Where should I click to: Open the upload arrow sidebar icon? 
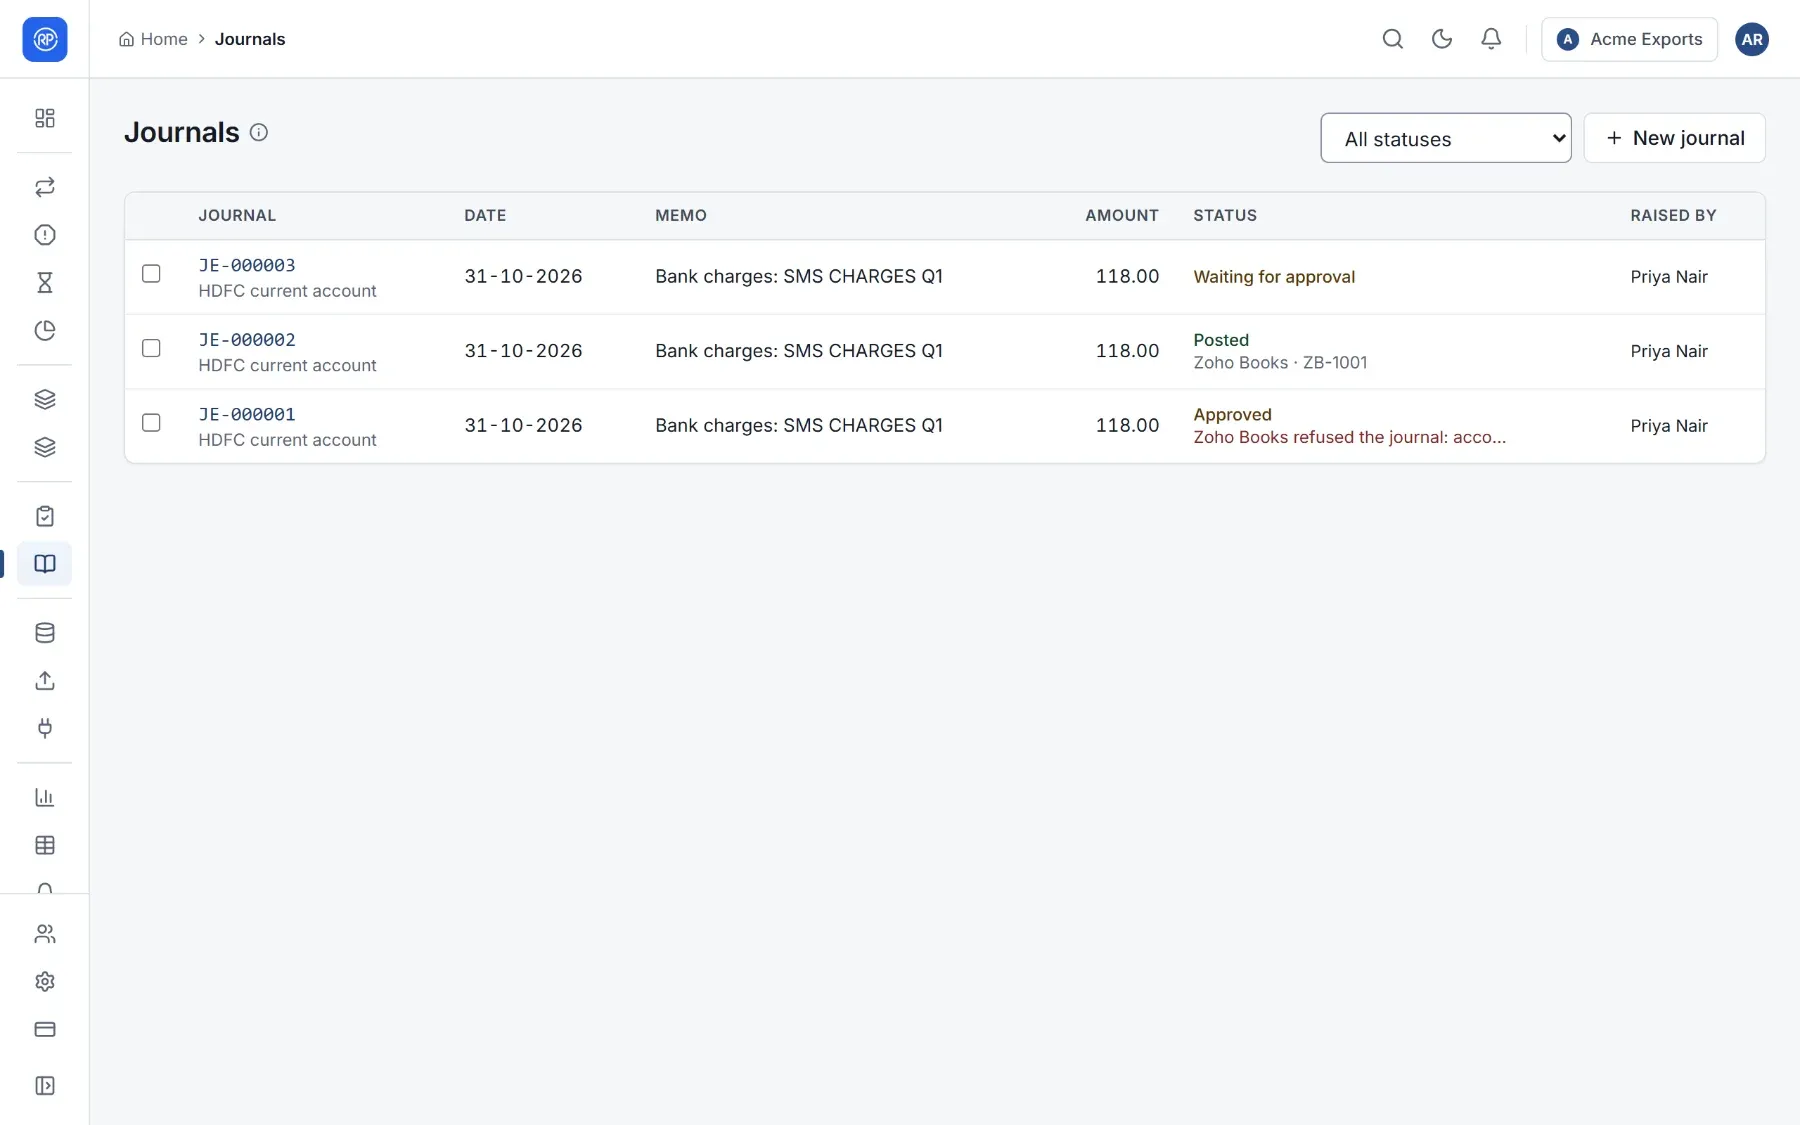point(45,681)
